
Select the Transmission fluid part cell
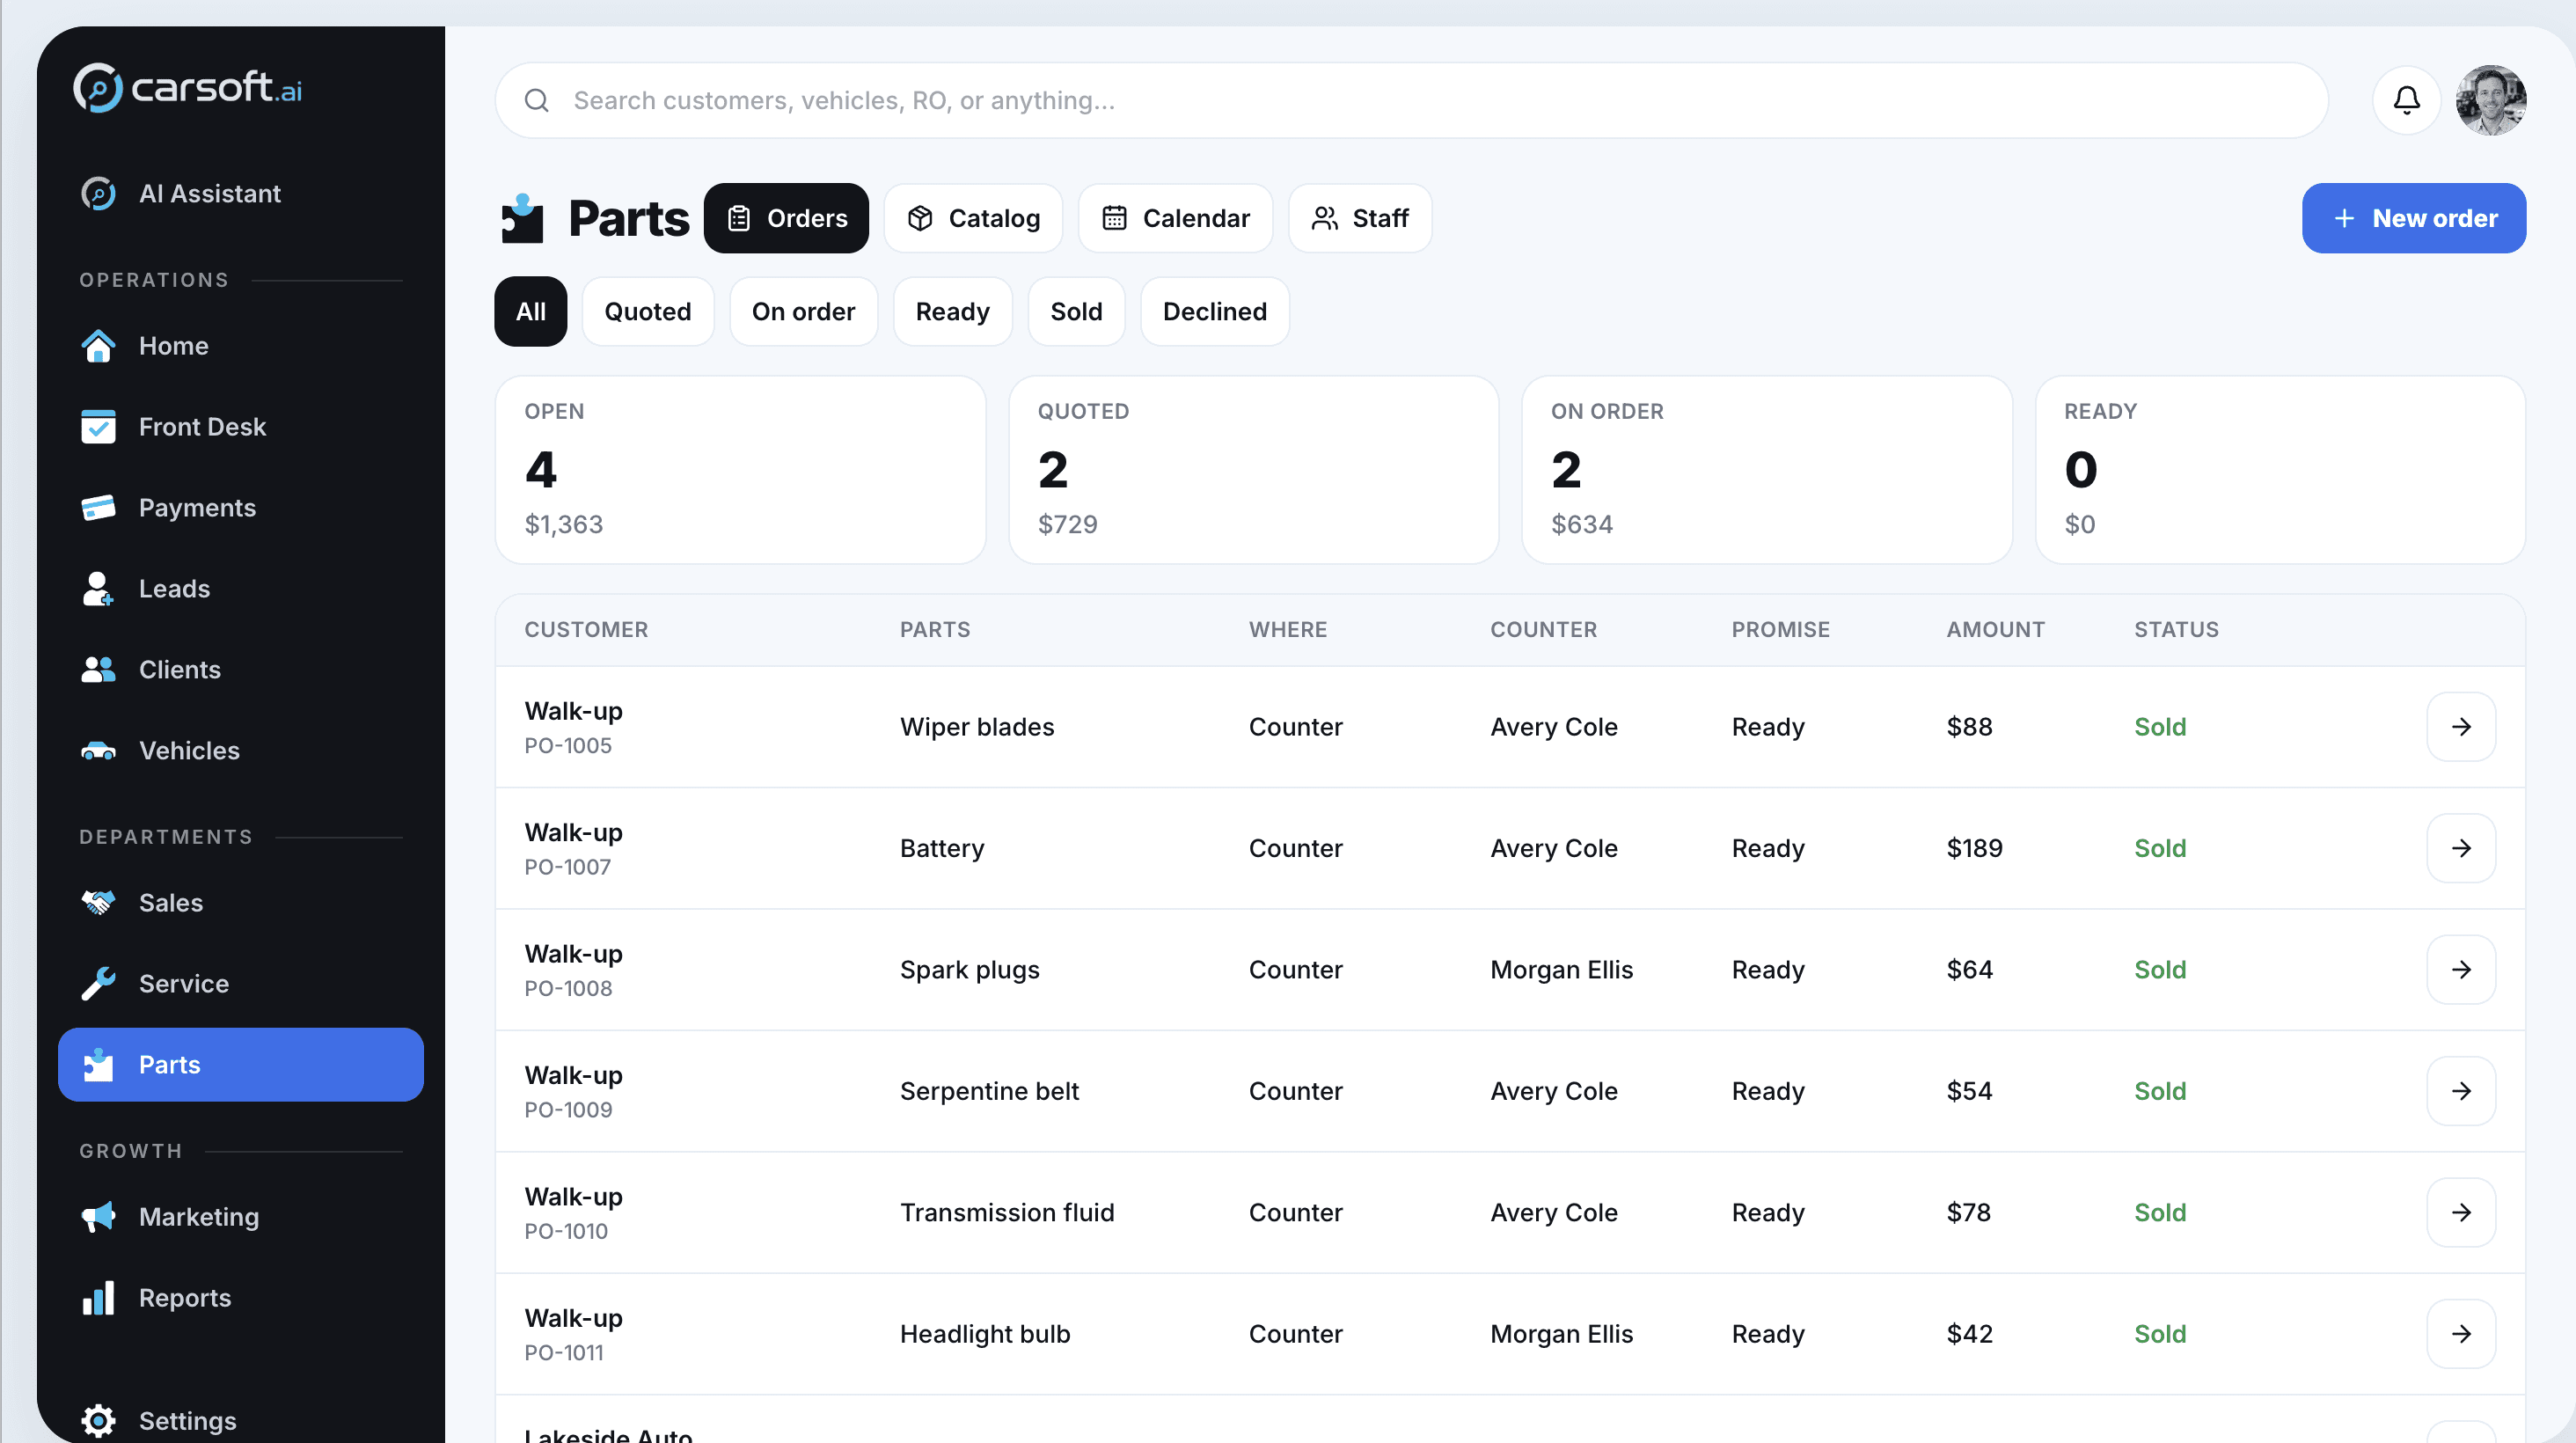(1007, 1213)
